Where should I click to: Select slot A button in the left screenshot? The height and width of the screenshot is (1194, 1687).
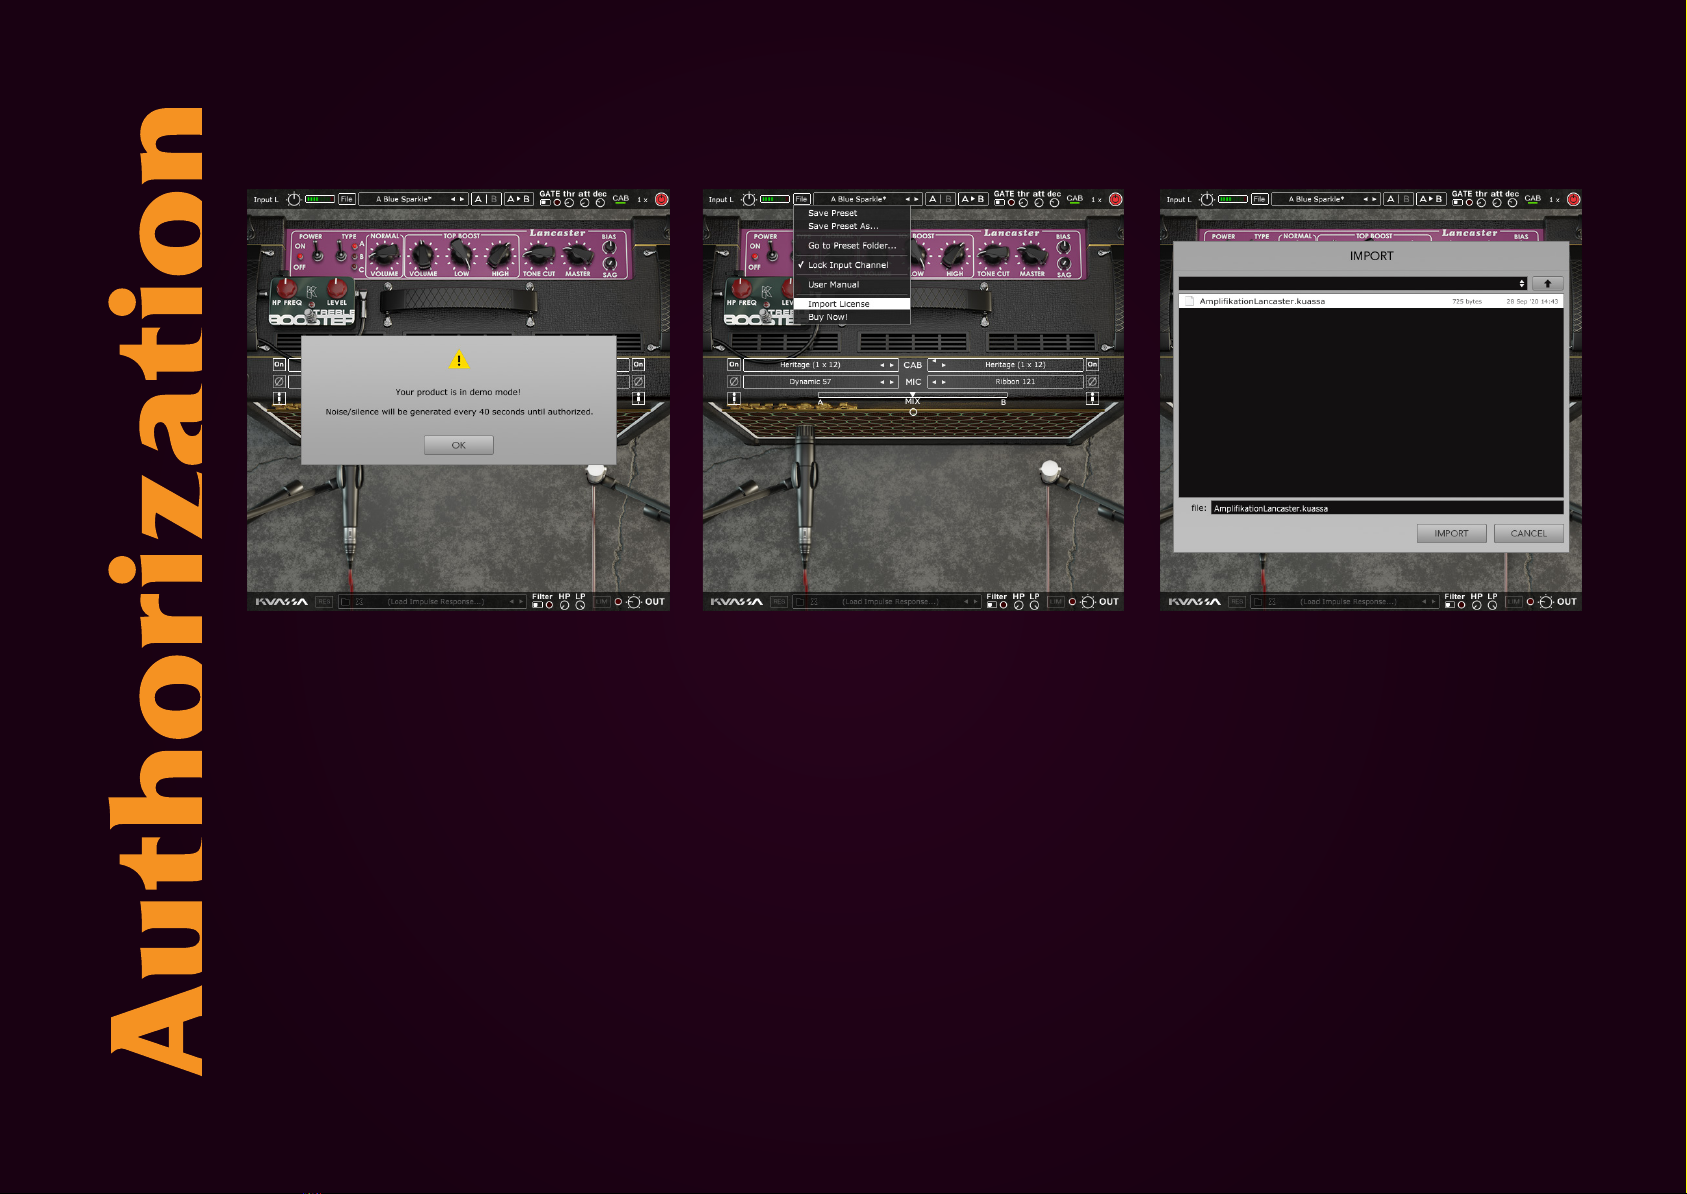[478, 199]
